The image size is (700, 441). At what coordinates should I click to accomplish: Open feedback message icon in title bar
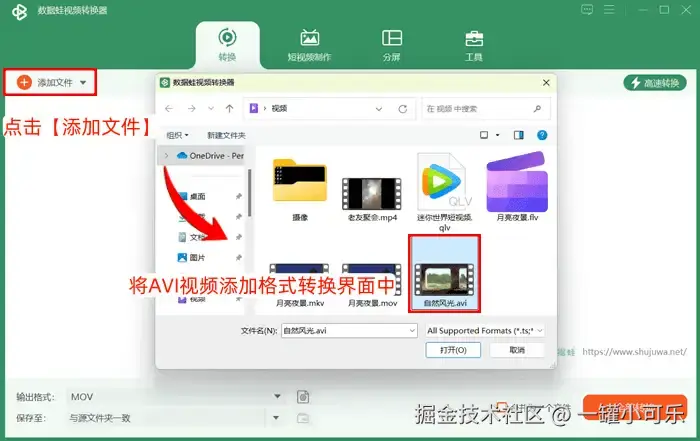pyautogui.click(x=587, y=9)
